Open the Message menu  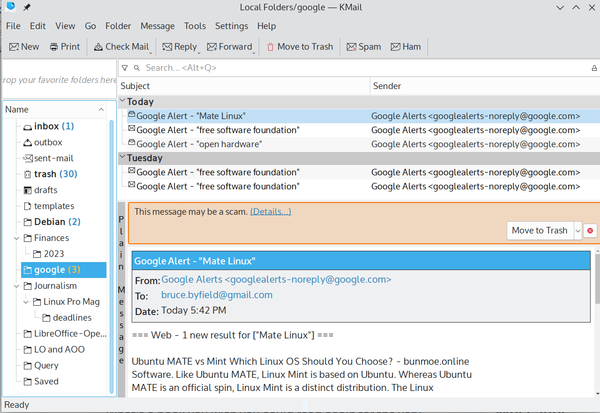point(157,26)
